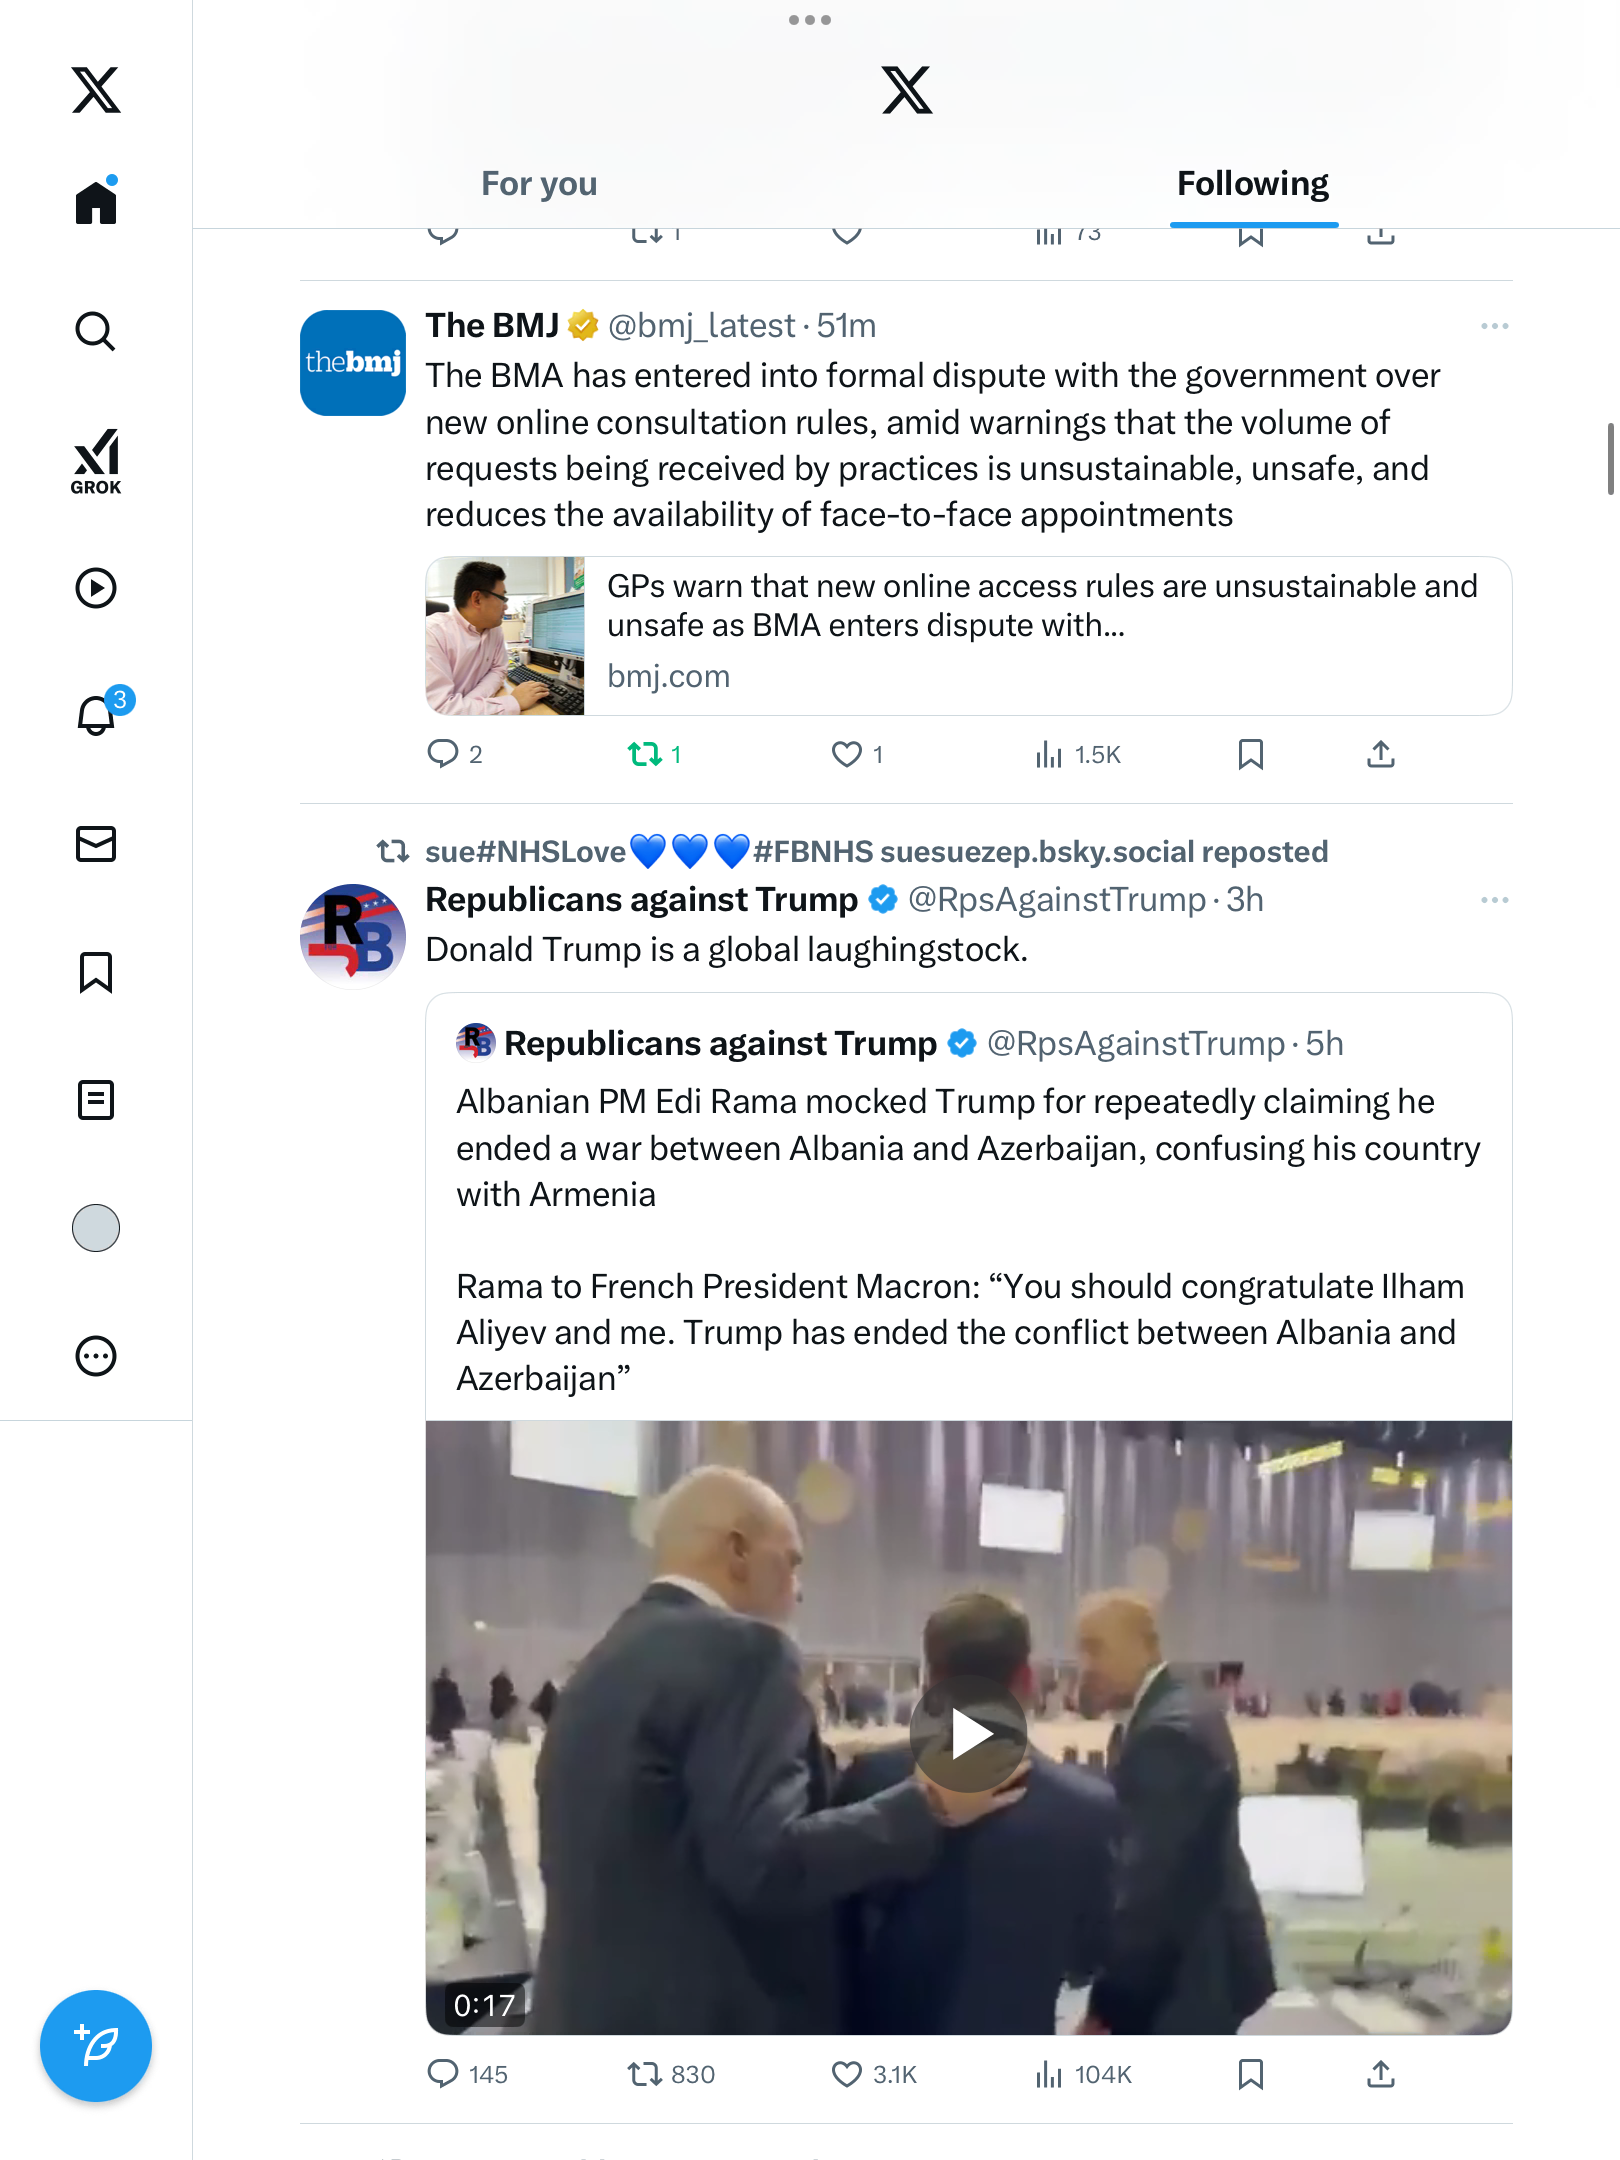The image size is (1620, 2160).
Task: Undo repost on The BMJ post
Action: click(646, 754)
